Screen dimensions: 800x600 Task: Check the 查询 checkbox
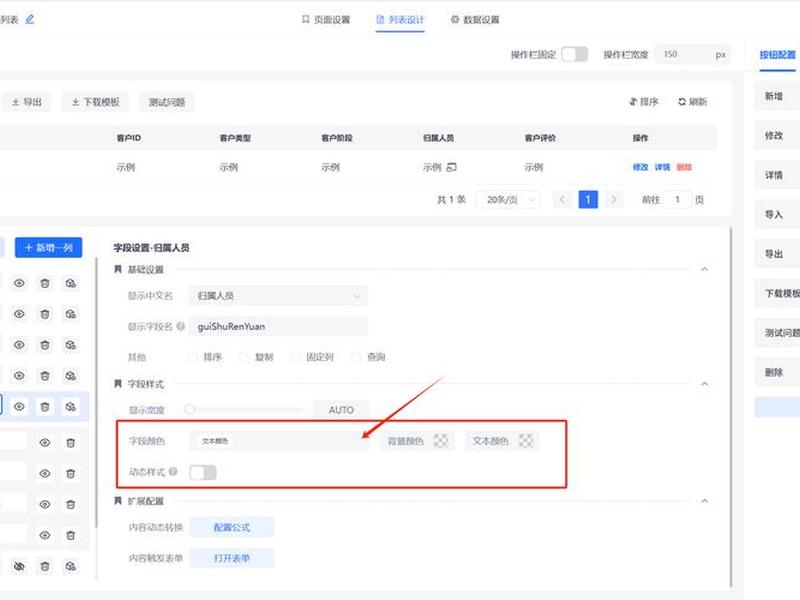[x=357, y=357]
